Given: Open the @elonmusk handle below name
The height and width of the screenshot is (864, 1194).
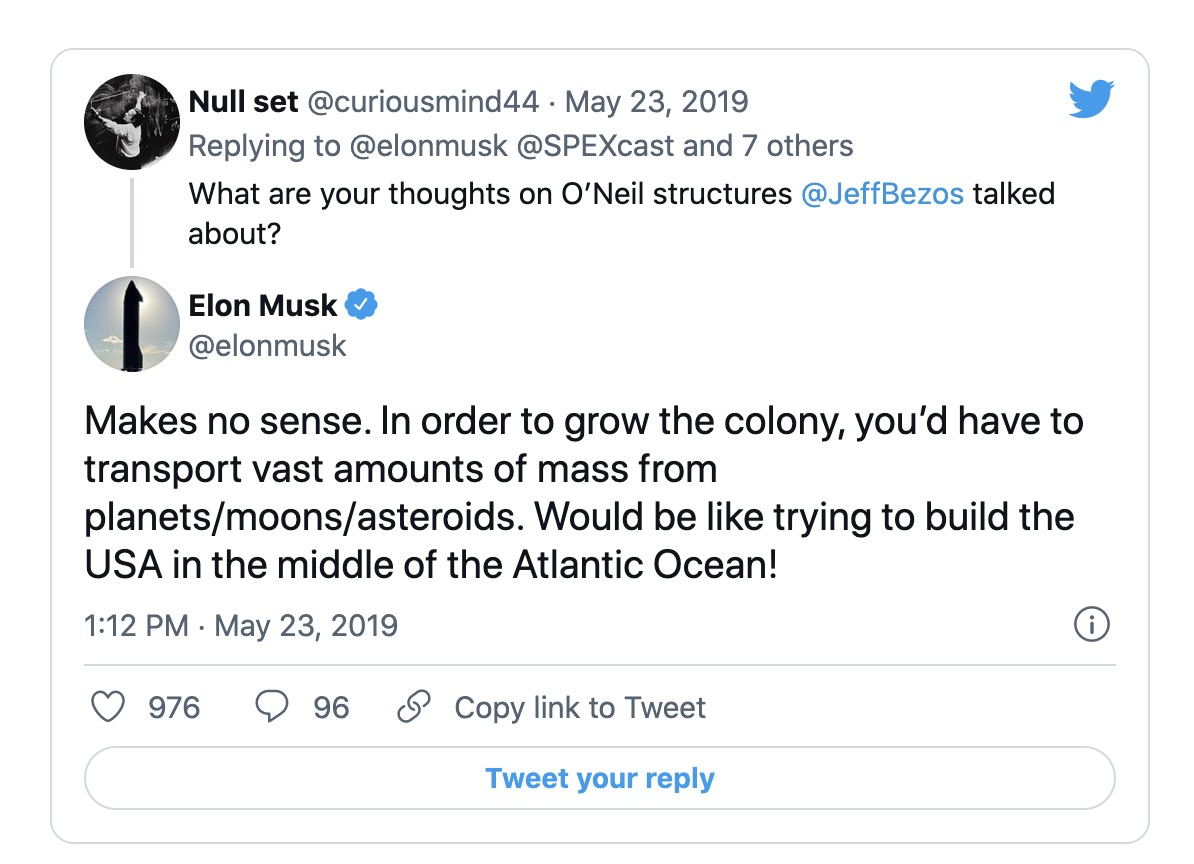Looking at the screenshot, I should tap(267, 346).
